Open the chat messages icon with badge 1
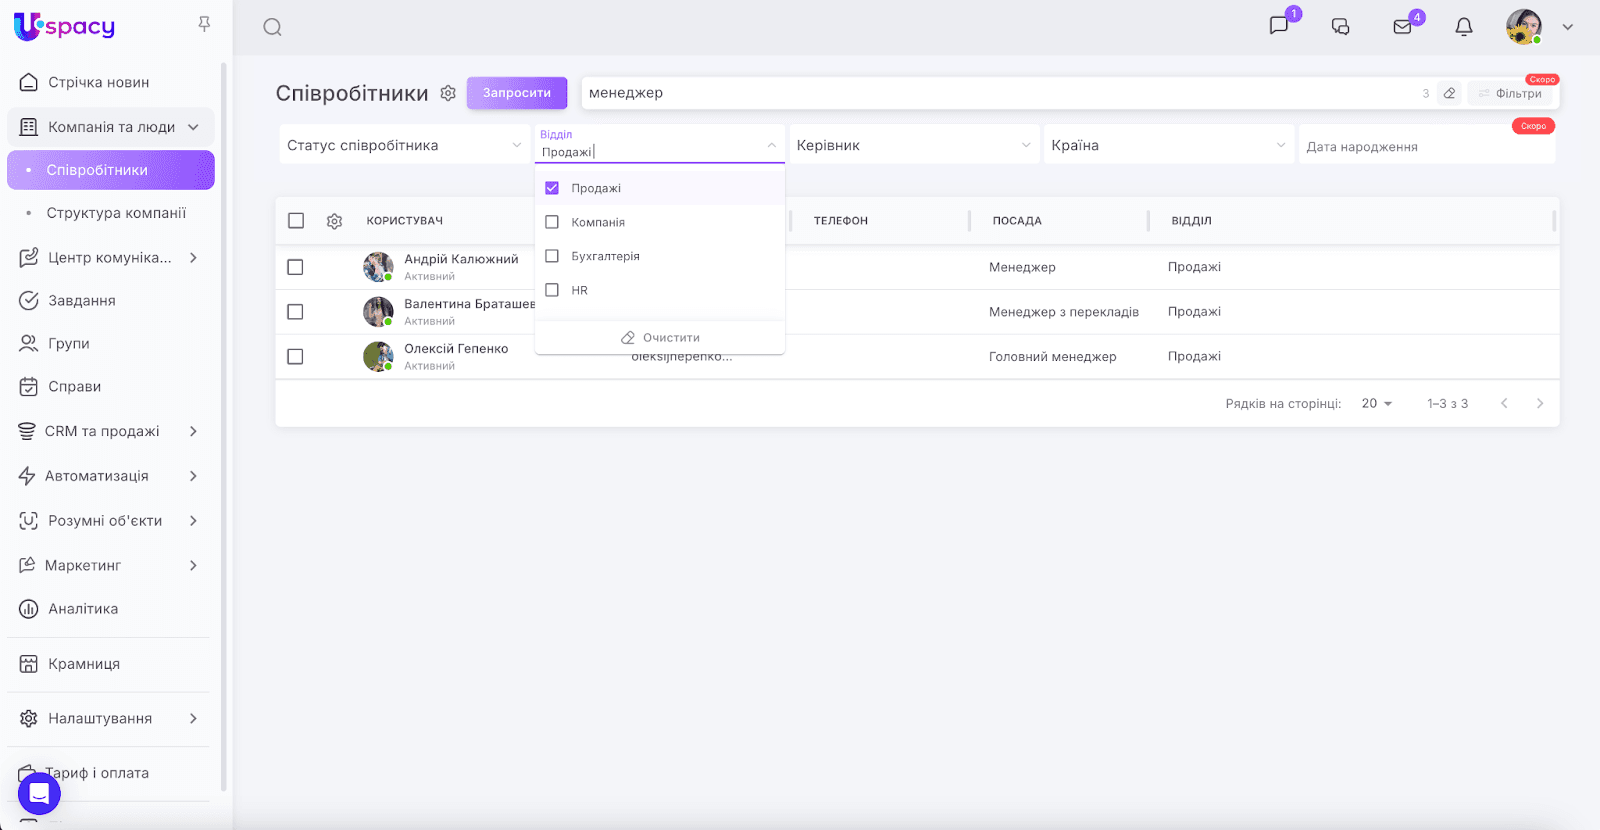The image size is (1600, 830). pos(1279,26)
